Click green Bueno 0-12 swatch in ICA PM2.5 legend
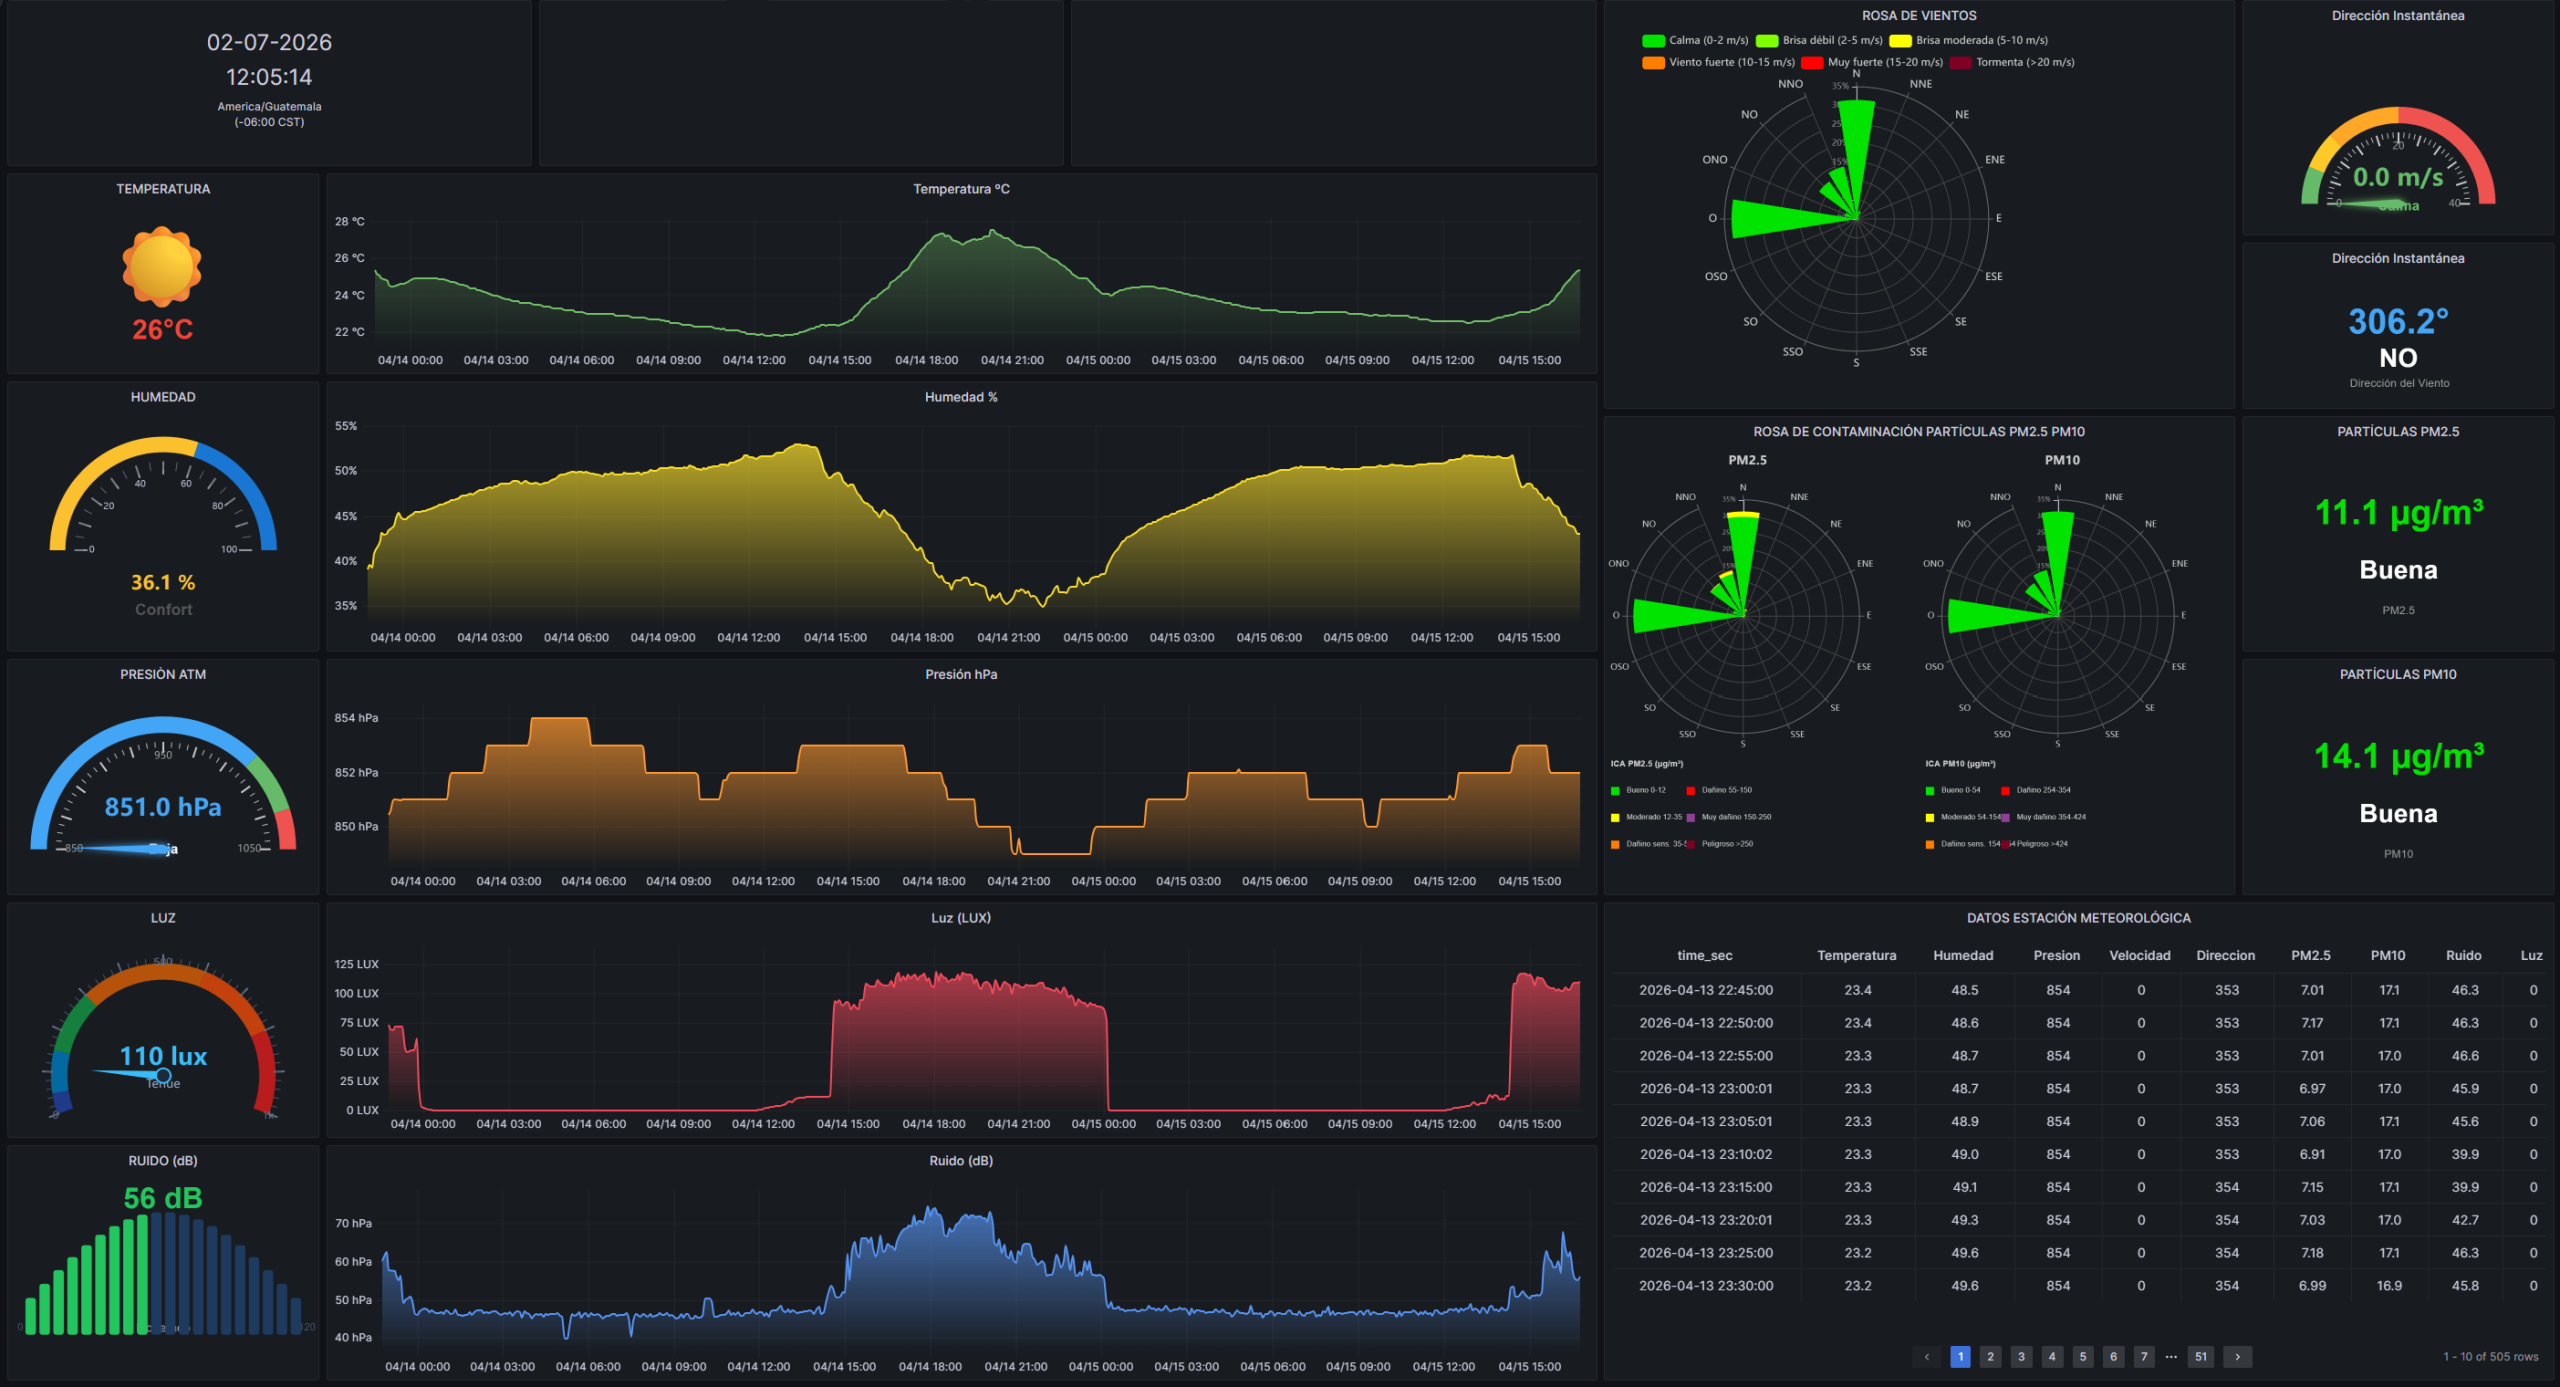The height and width of the screenshot is (1387, 2560). click(1615, 791)
